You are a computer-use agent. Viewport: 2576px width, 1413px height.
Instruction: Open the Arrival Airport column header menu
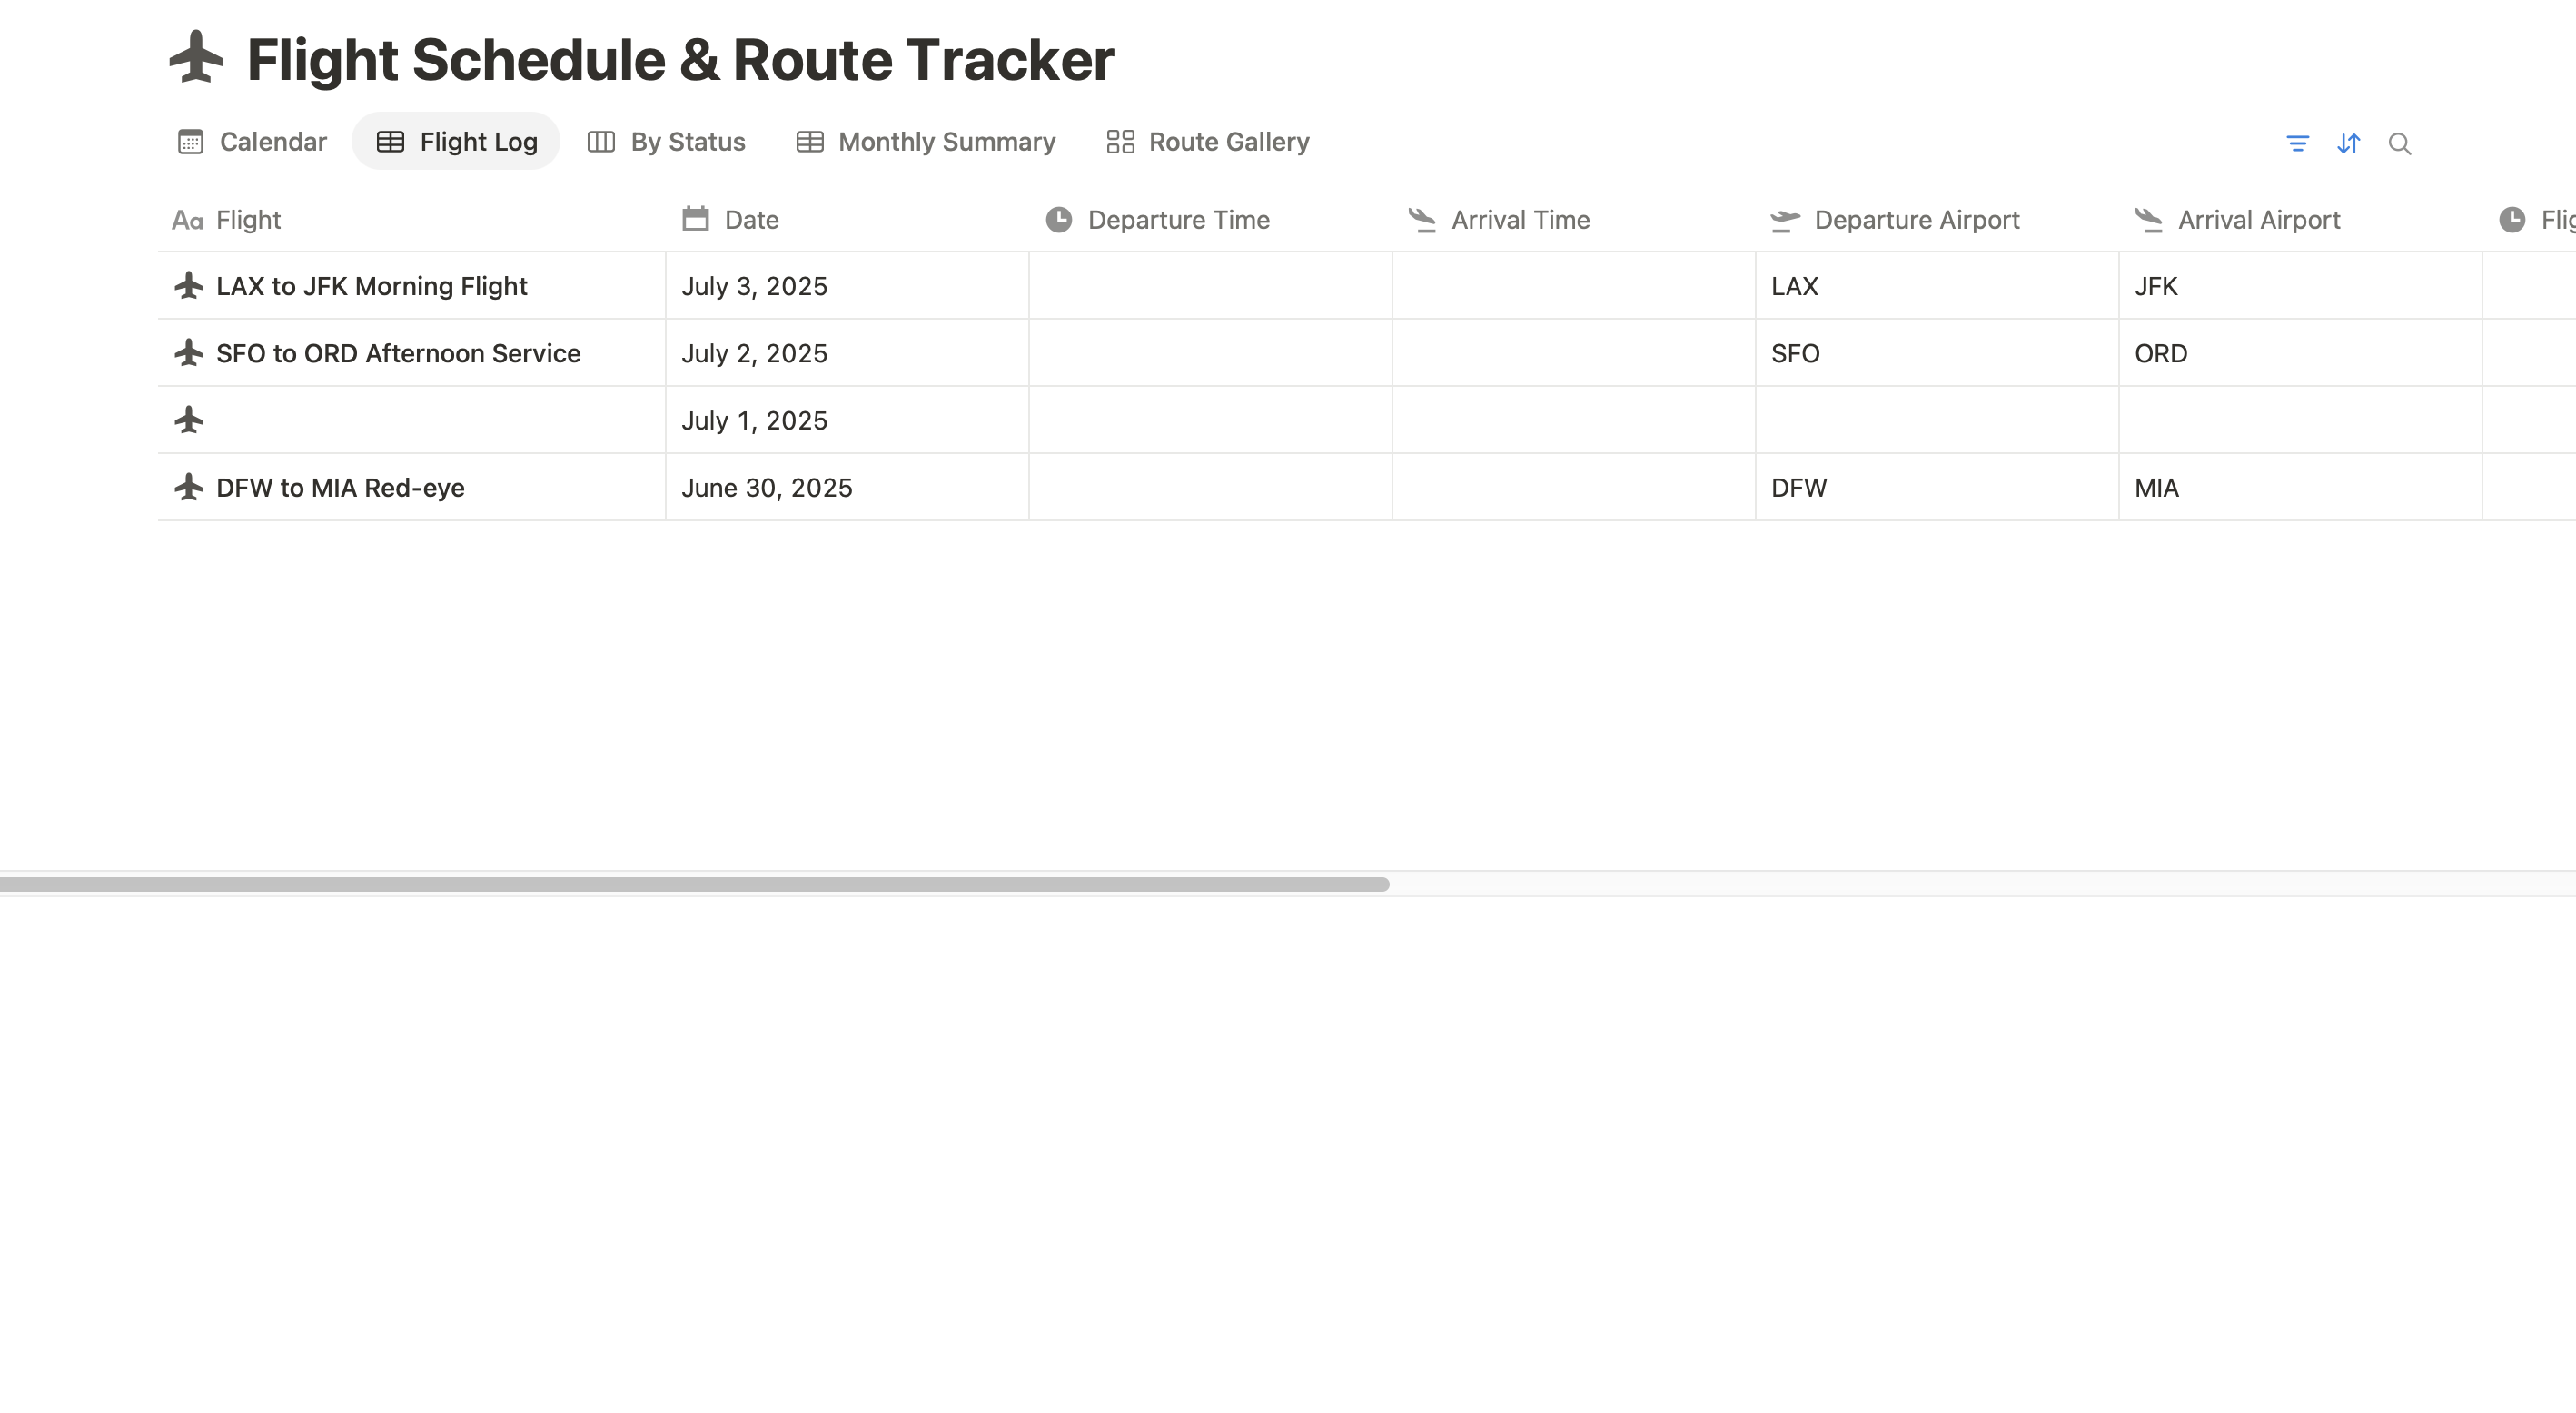pyautogui.click(x=2258, y=219)
